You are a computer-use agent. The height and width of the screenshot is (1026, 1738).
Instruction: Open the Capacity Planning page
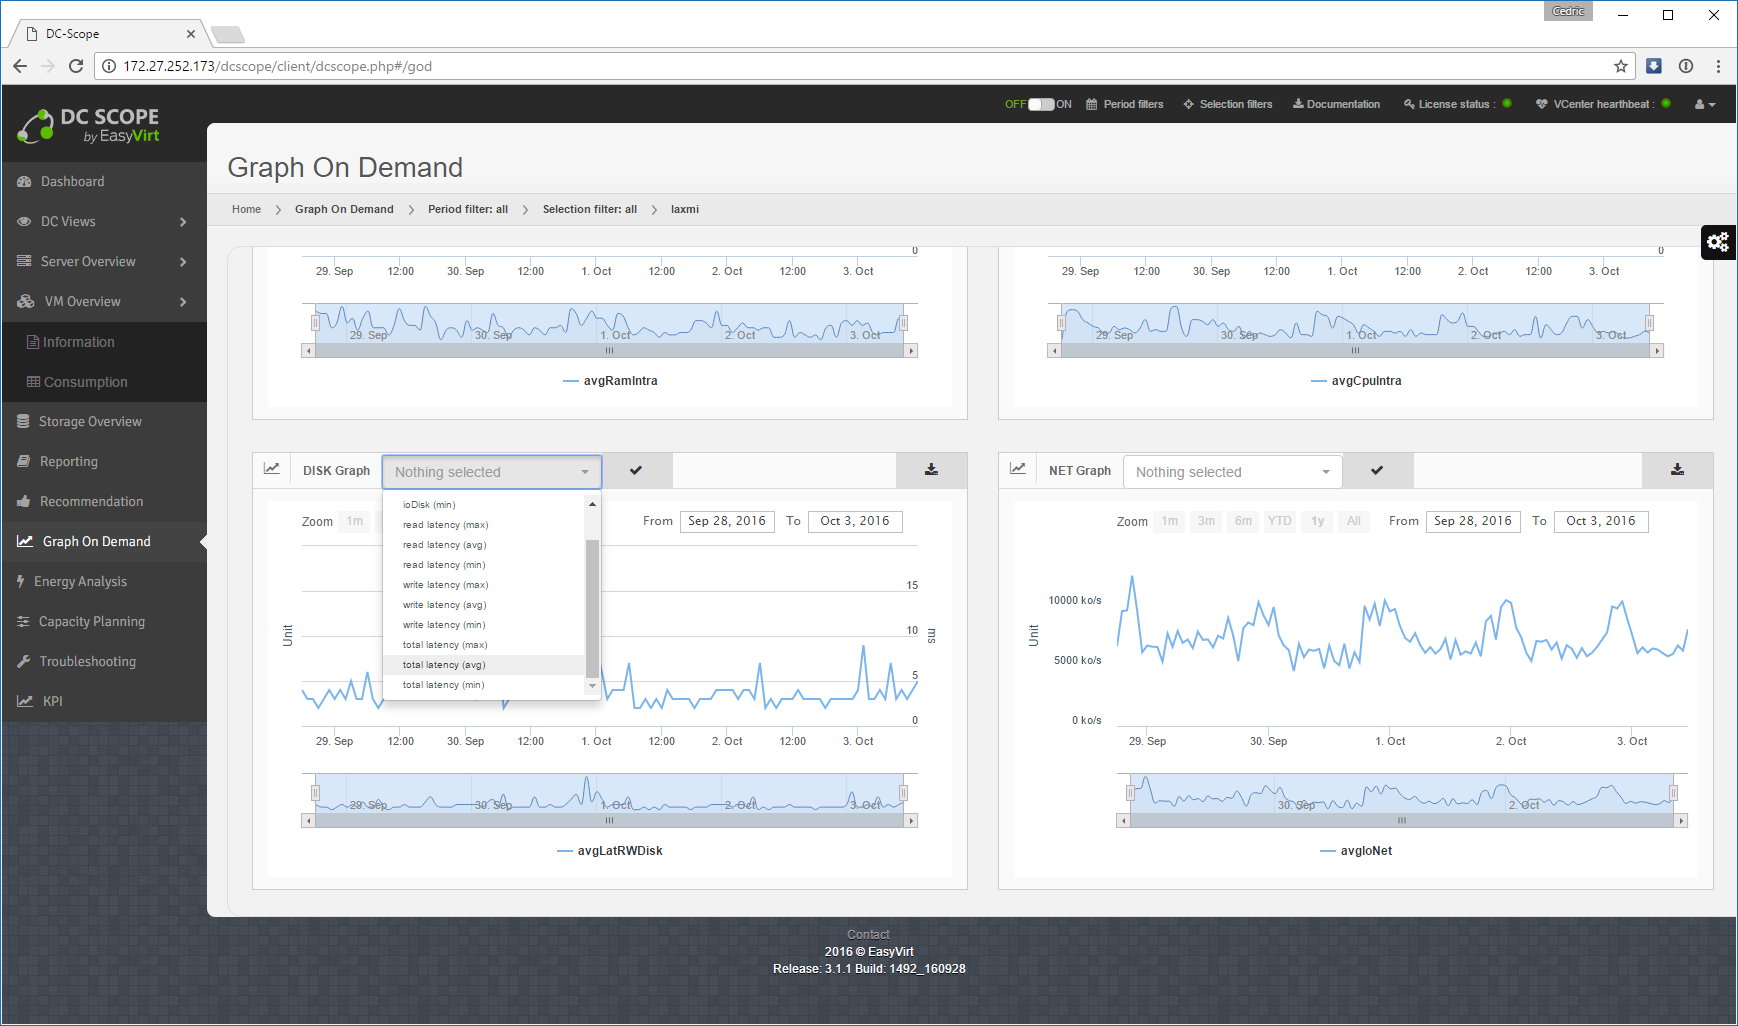(91, 622)
